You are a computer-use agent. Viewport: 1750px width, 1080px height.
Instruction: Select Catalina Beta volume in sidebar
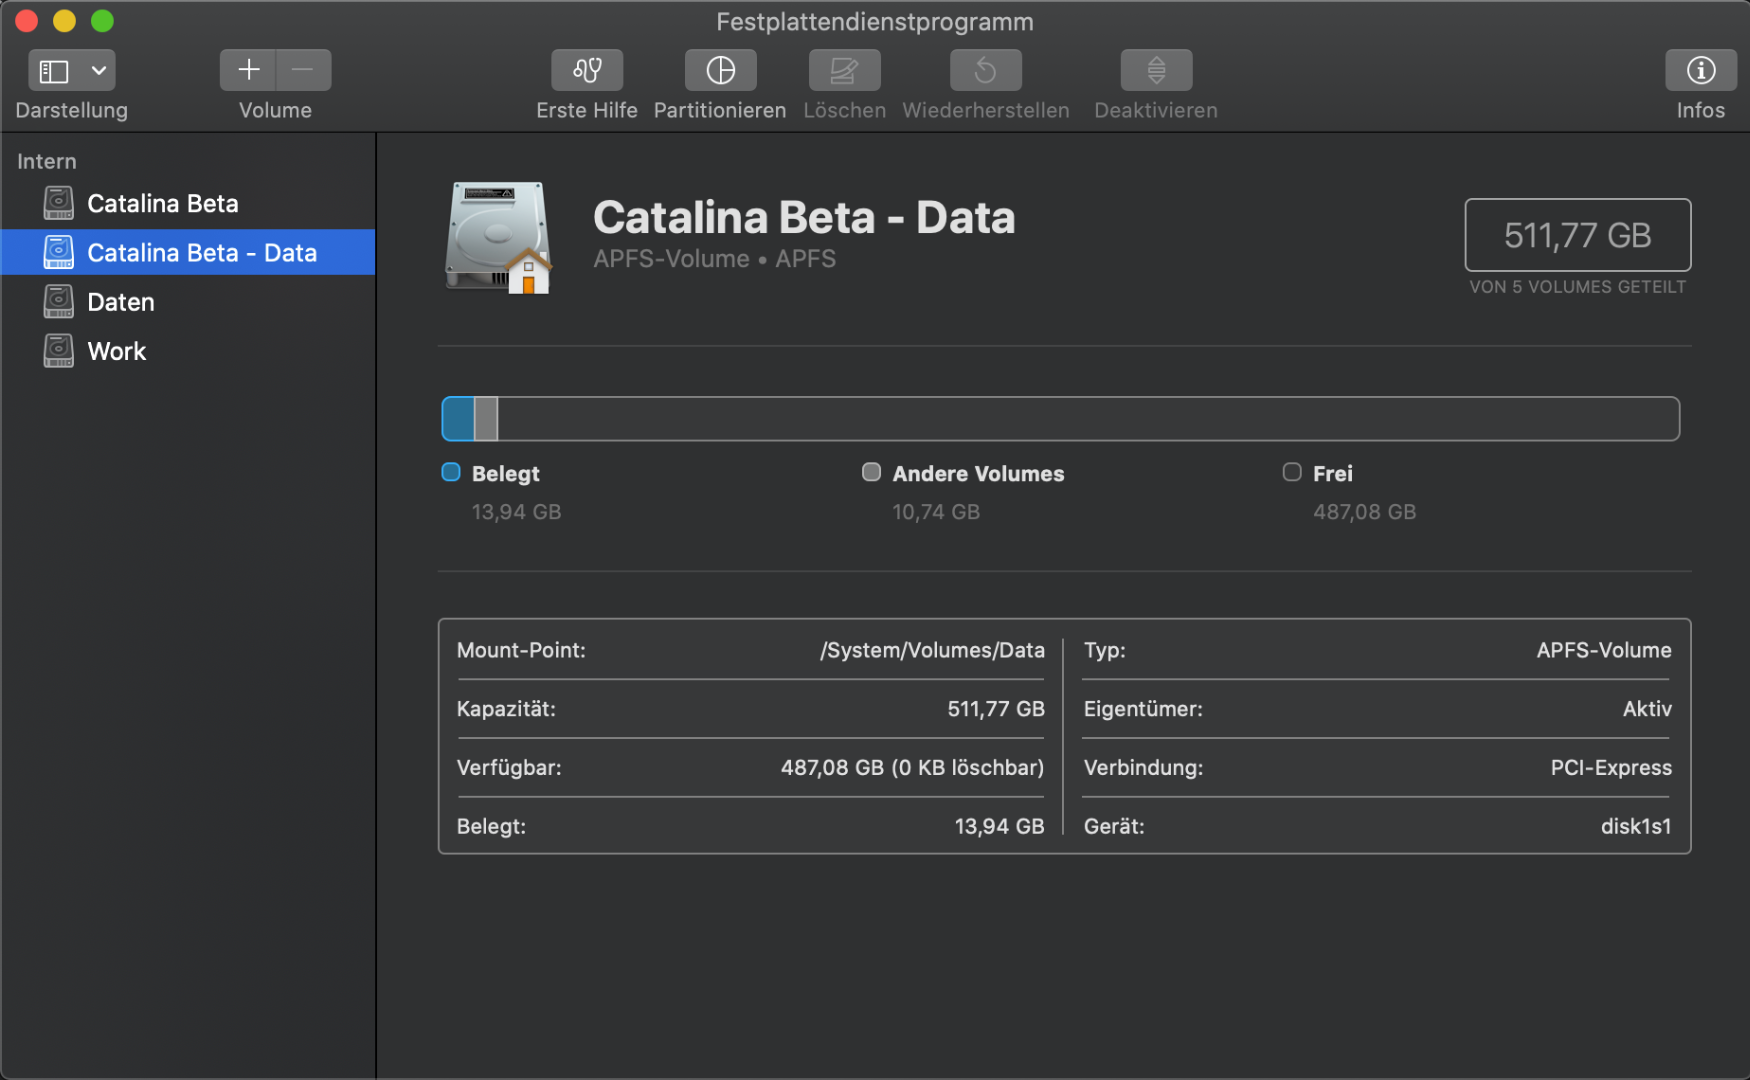162,204
